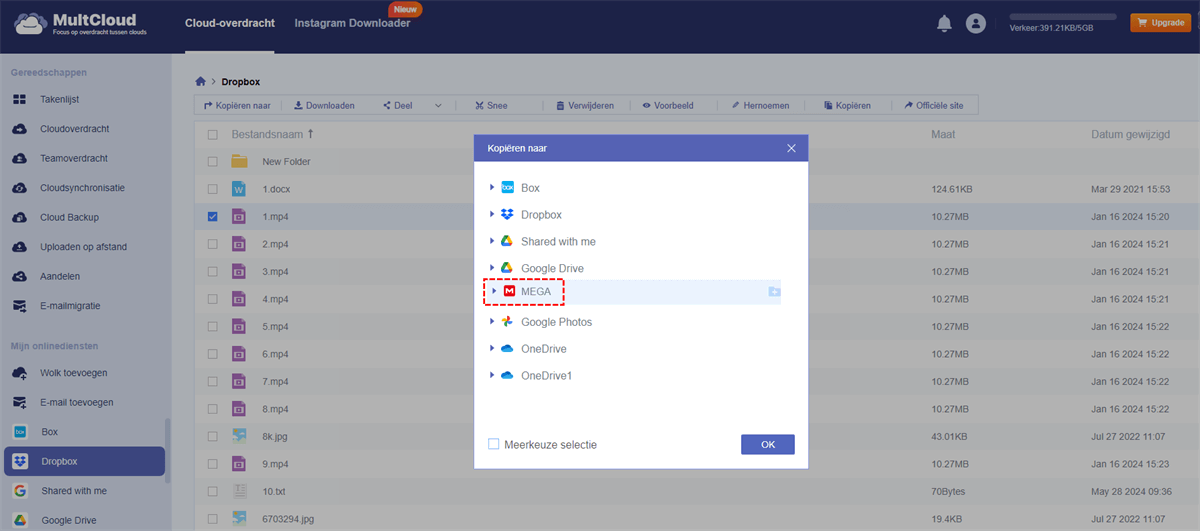Click the Box icon in dialog

tap(507, 188)
